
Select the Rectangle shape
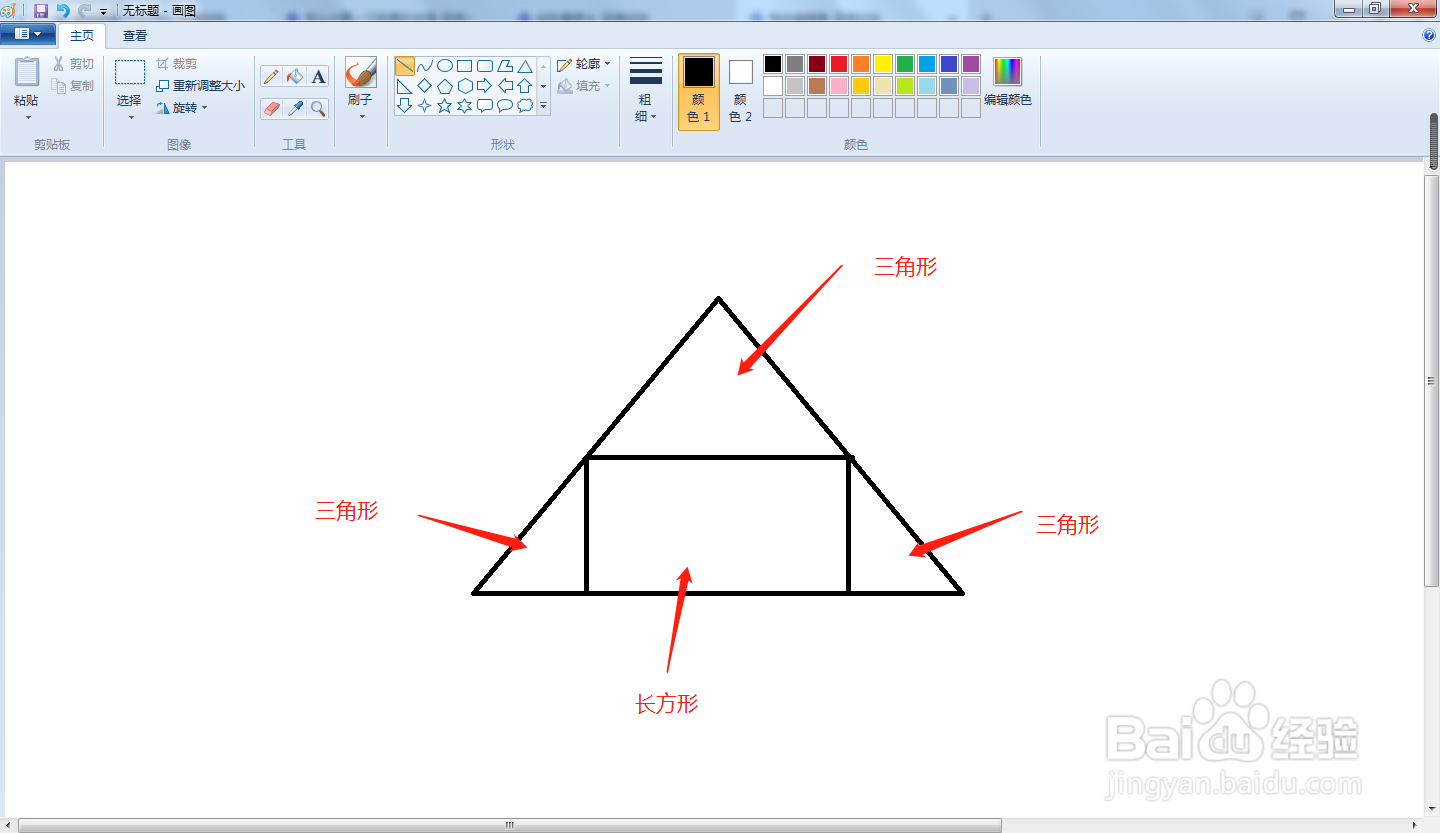pyautogui.click(x=464, y=68)
